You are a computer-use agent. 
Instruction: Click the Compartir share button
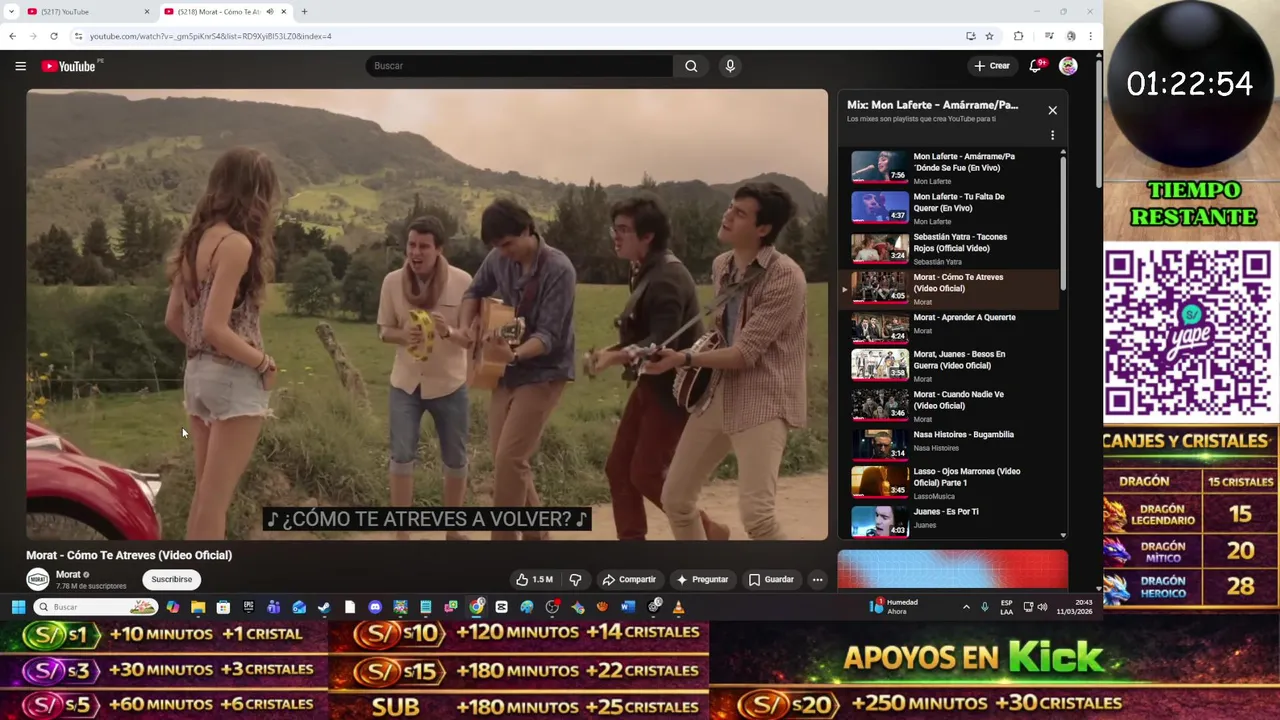point(629,579)
